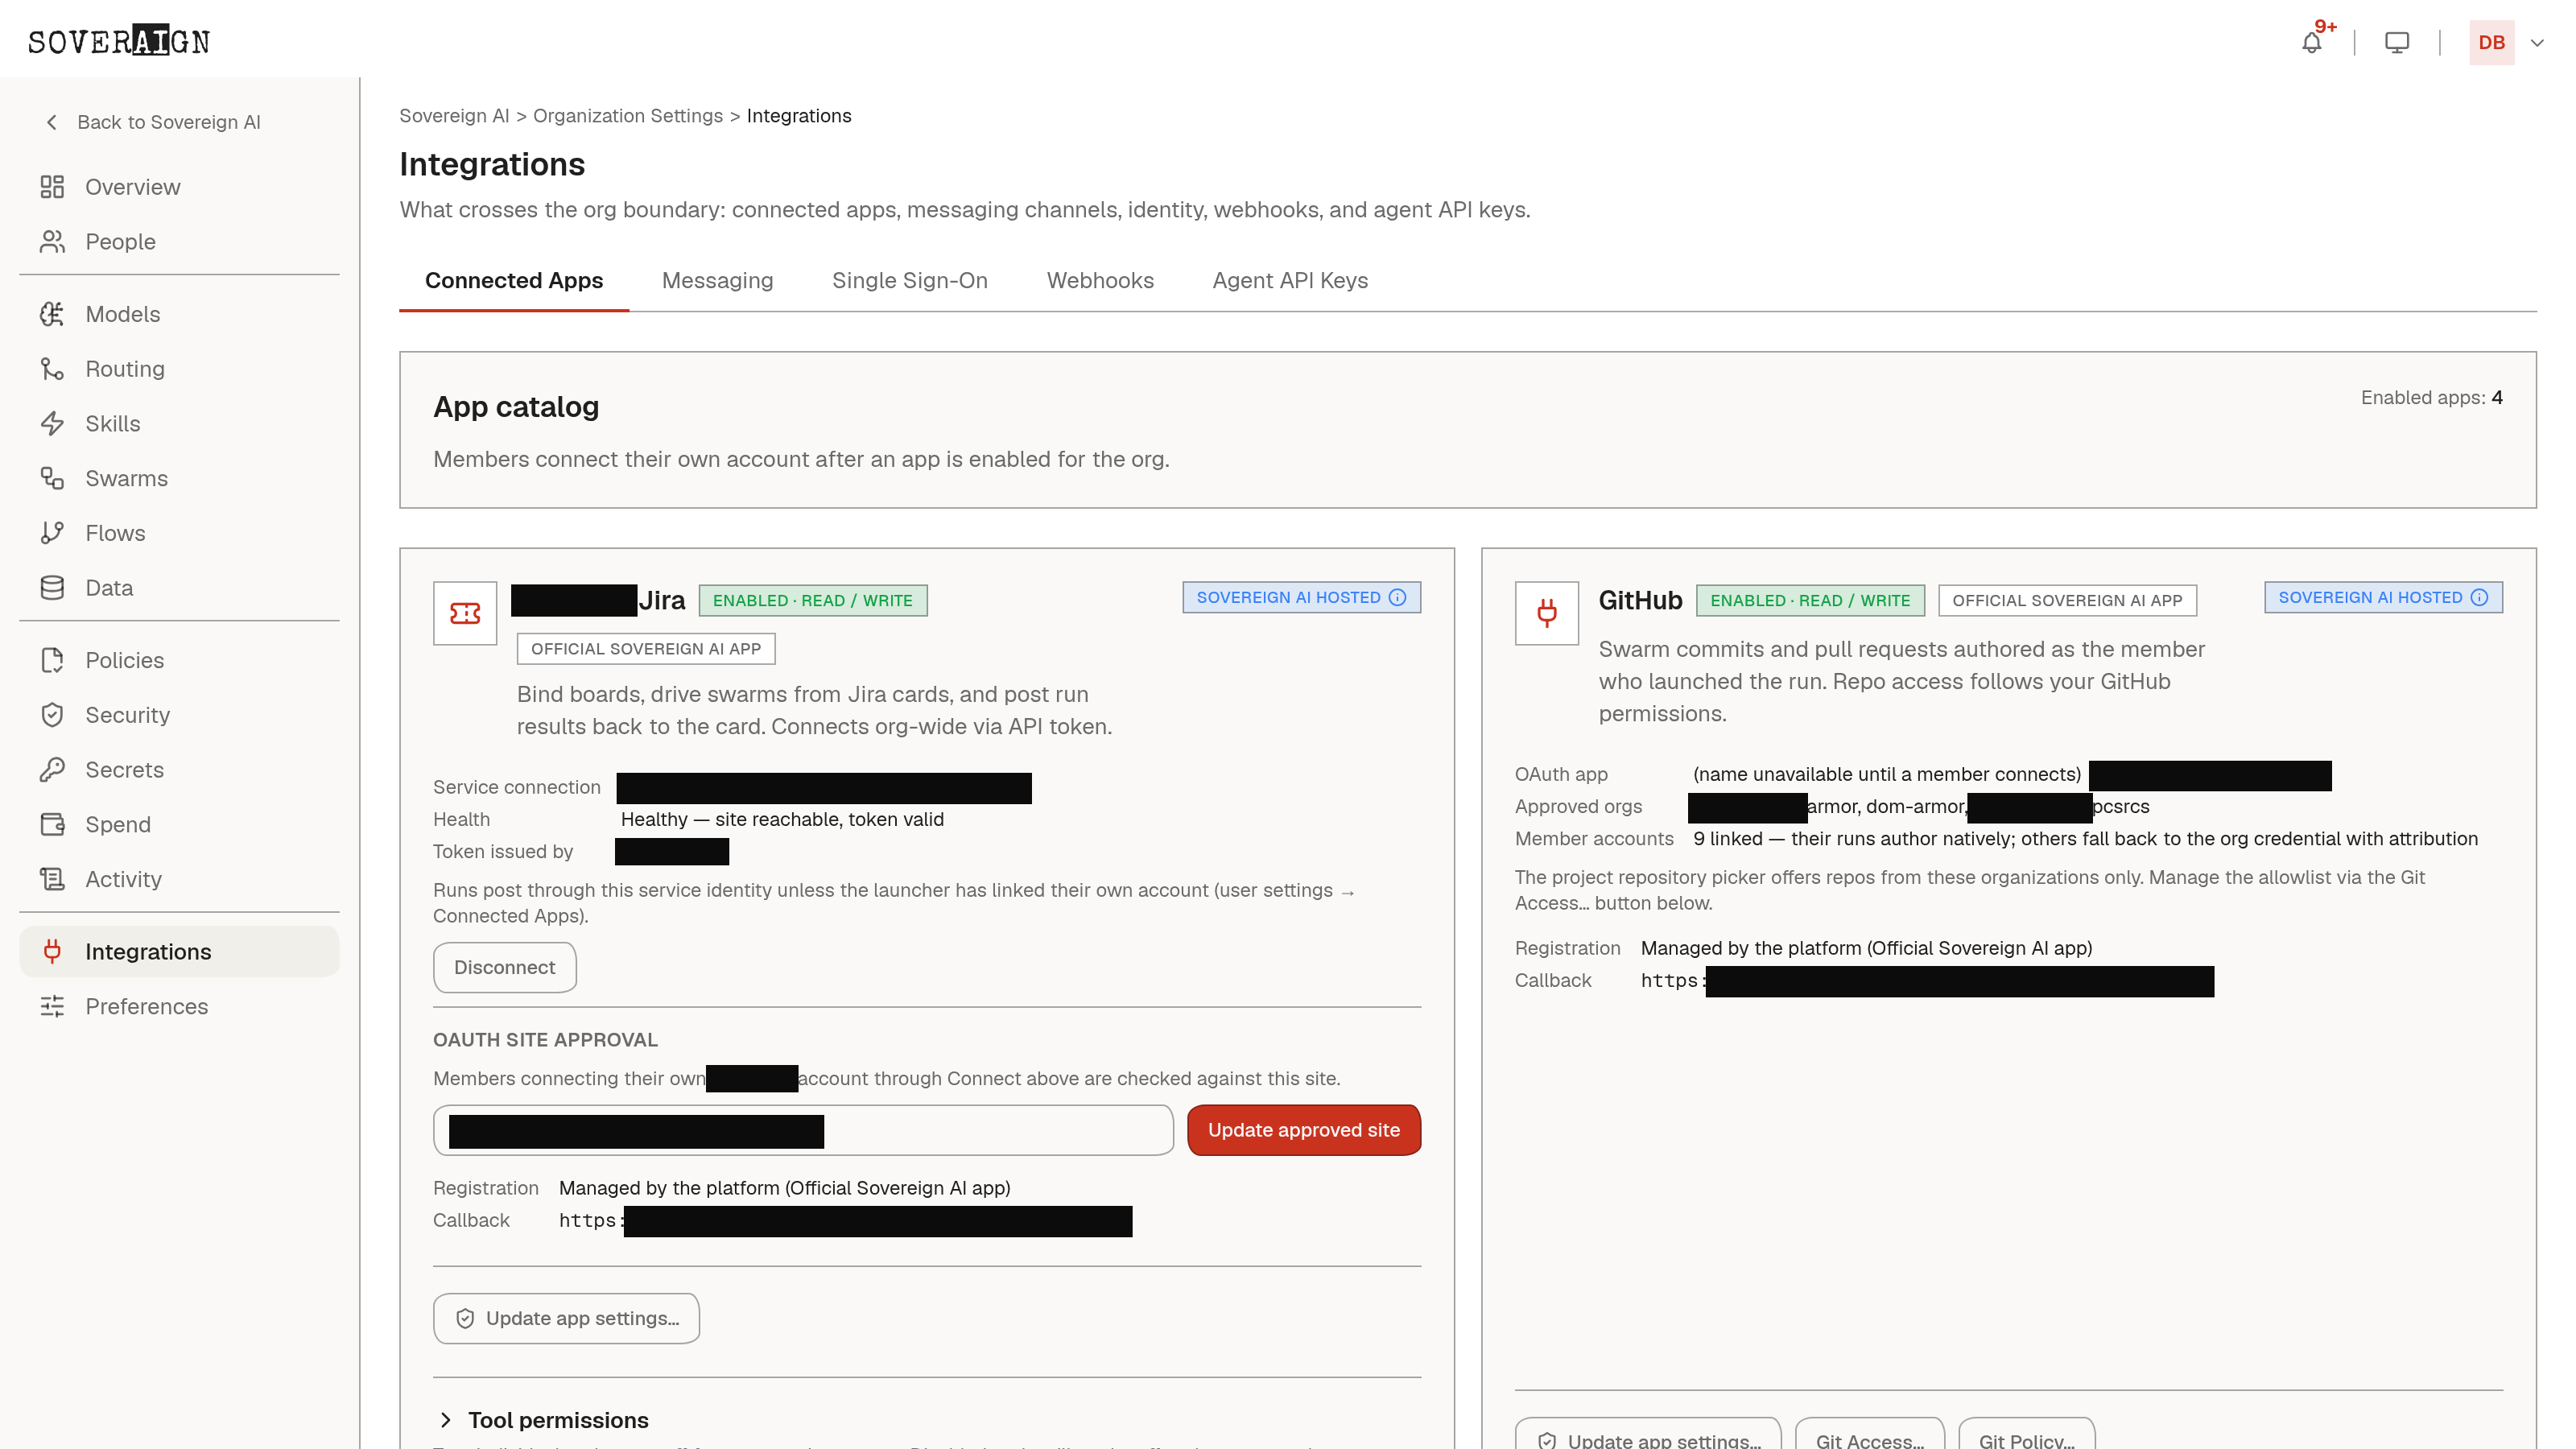The width and height of the screenshot is (2576, 1449).
Task: Click the GitHub app plug icon
Action: [1546, 613]
